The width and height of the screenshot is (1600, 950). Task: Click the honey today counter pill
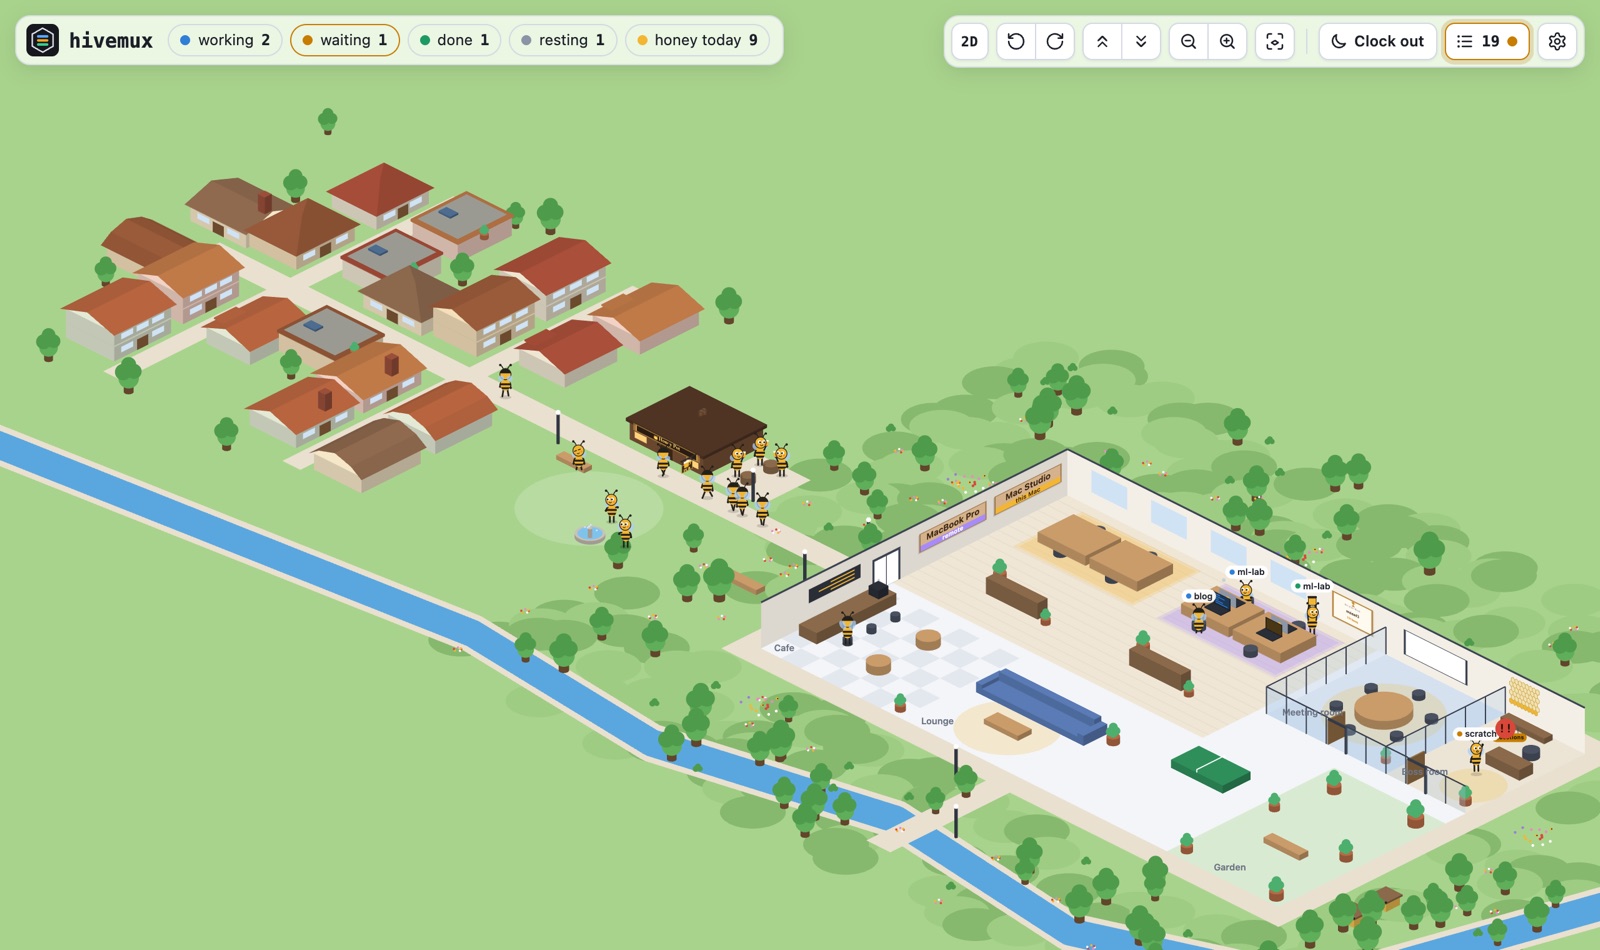(x=698, y=40)
